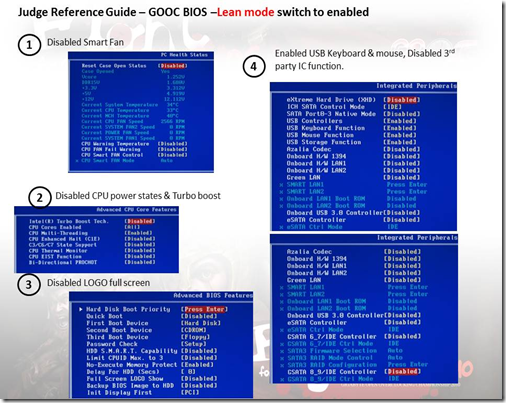Select highlighted GSATA 8_9/IDE Controller setting
This screenshot has height=403, width=506.
[x=354, y=372]
